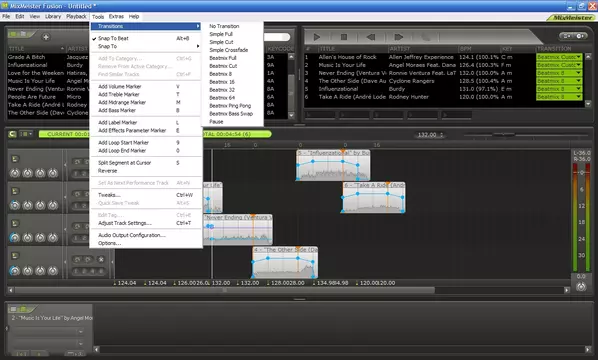Viewport: 598px width, 360px height.
Task: Click the blue-ringed knob in second track lane
Action: [14, 206]
